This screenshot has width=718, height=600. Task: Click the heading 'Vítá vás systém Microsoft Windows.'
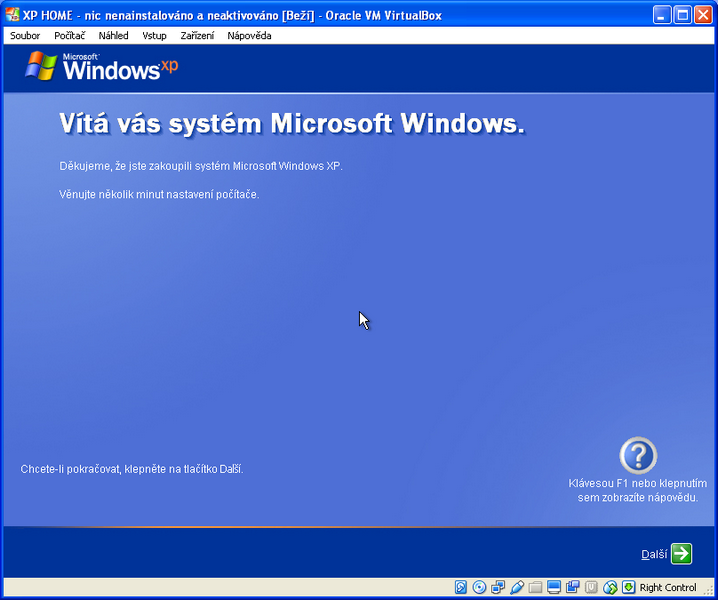(292, 124)
